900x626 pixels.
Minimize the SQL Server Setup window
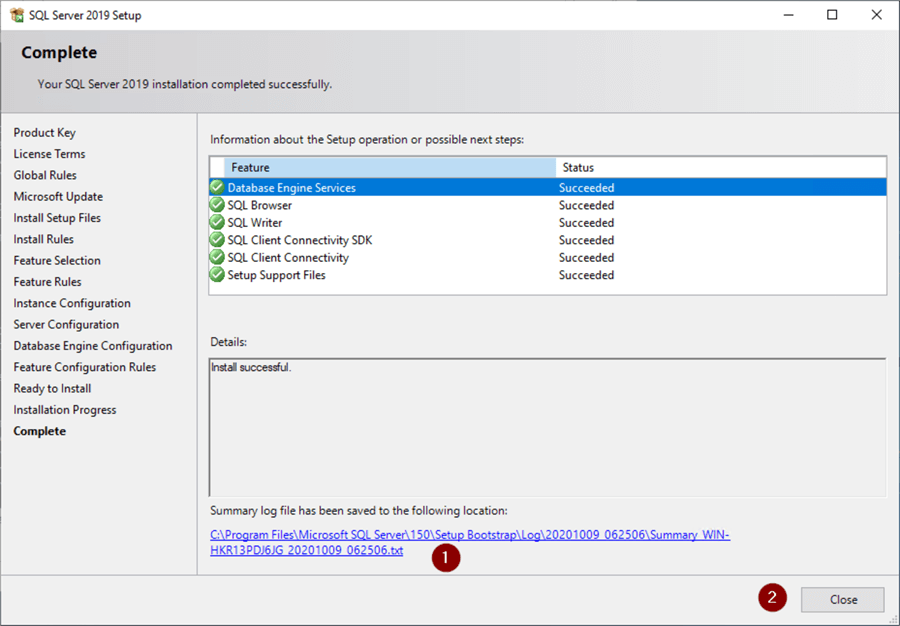pyautogui.click(x=788, y=15)
